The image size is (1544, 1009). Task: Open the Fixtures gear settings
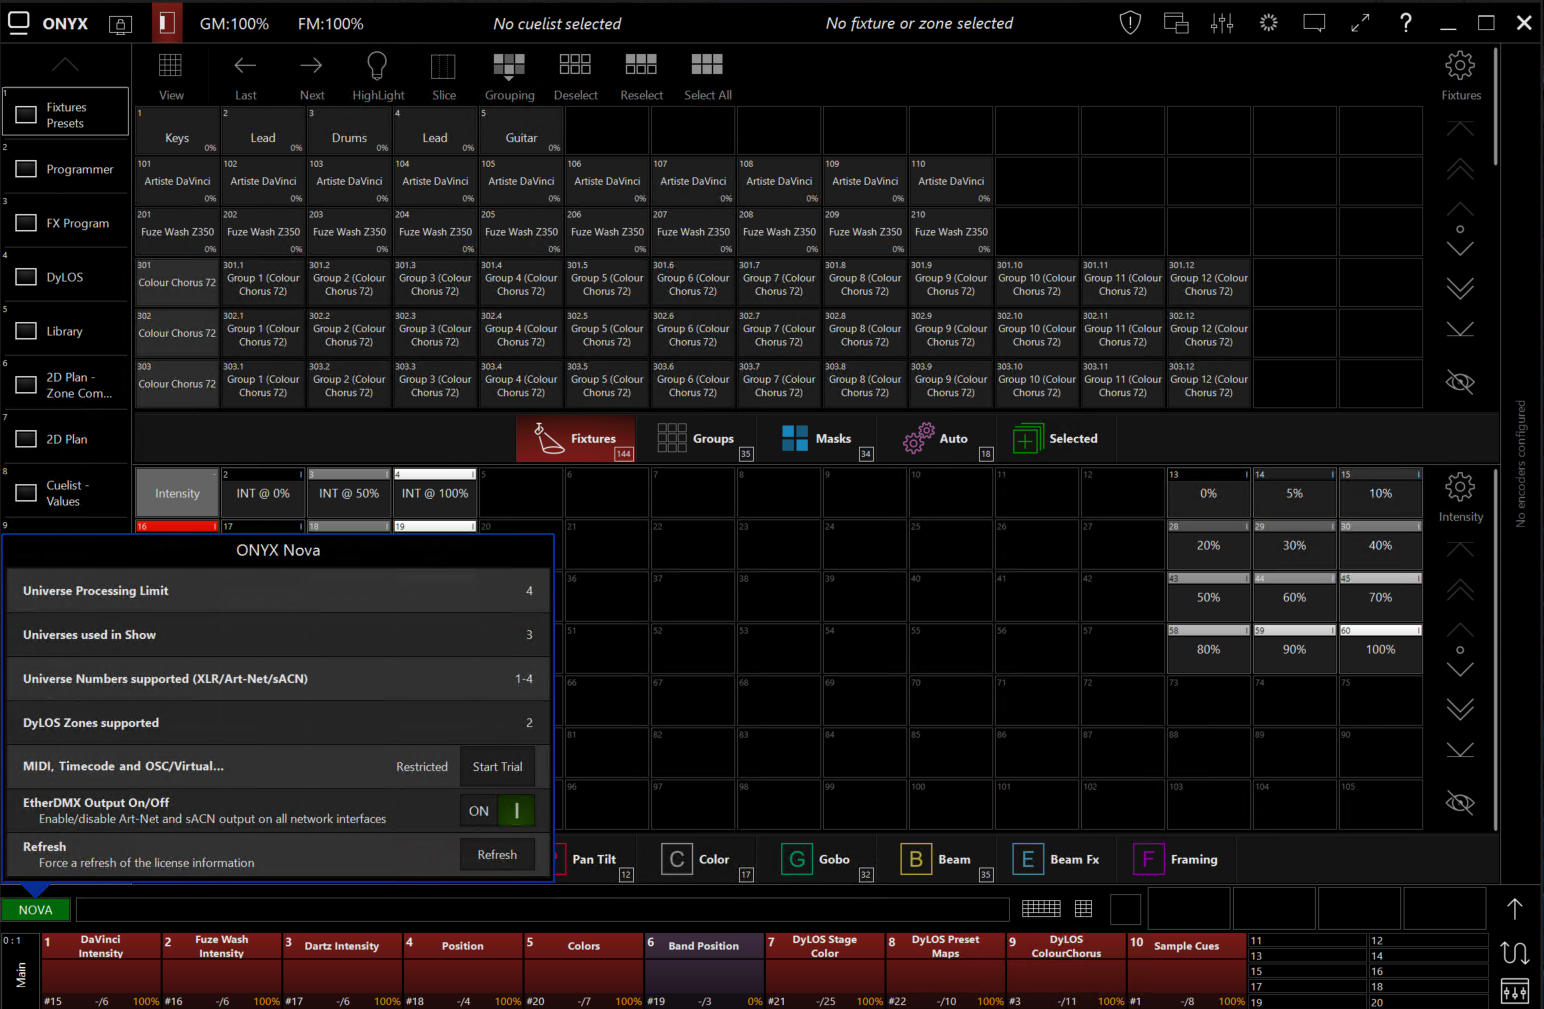click(x=1460, y=66)
